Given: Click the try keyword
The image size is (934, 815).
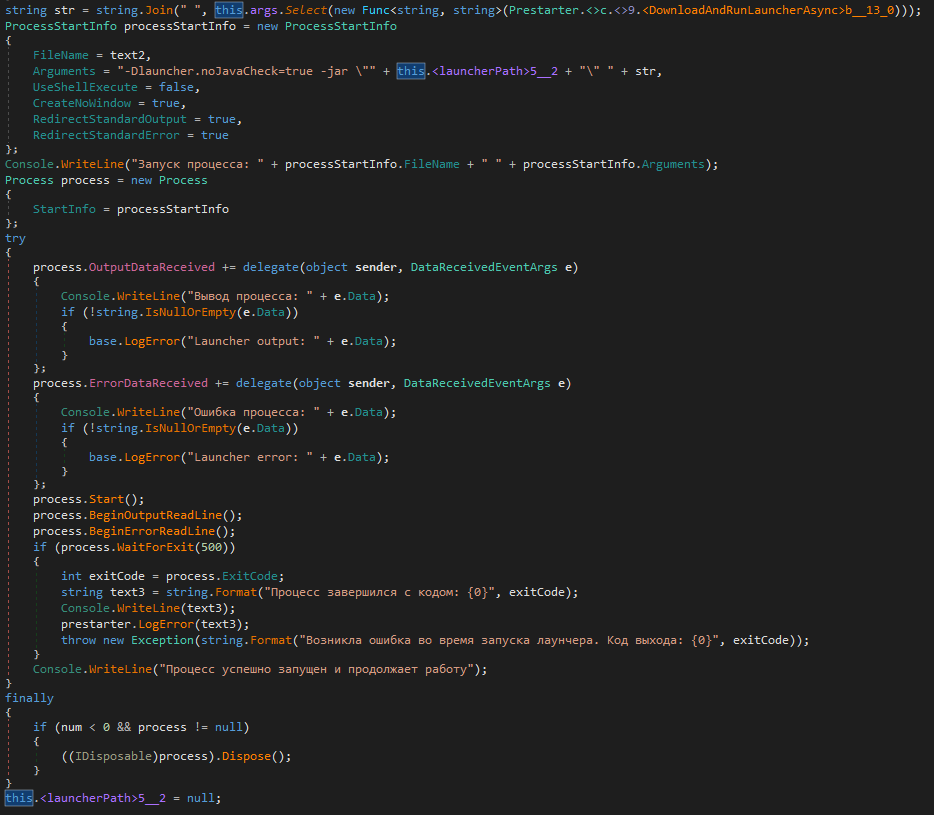Looking at the screenshot, I should click(x=15, y=238).
